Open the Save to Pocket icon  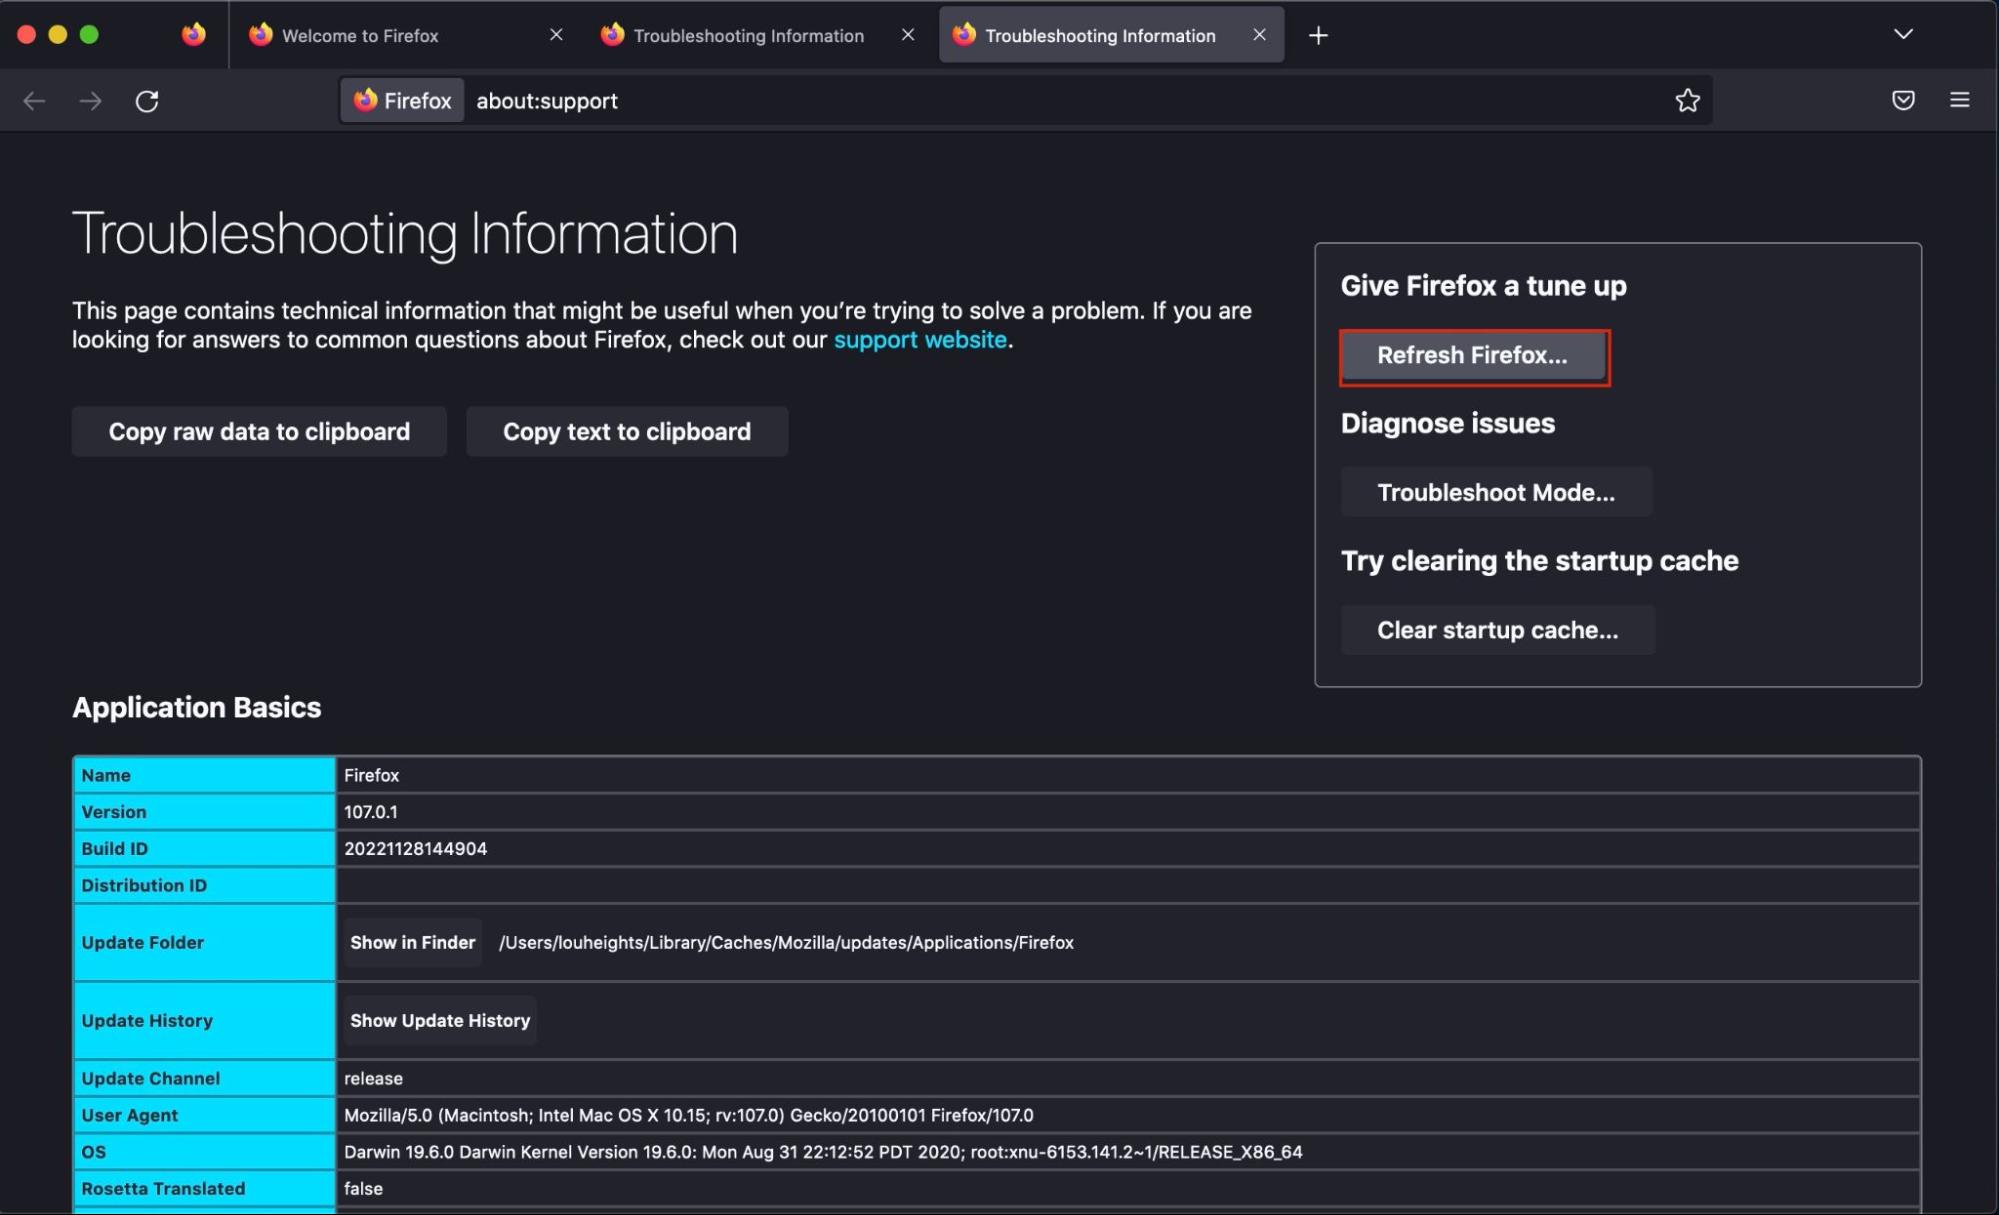click(1903, 100)
